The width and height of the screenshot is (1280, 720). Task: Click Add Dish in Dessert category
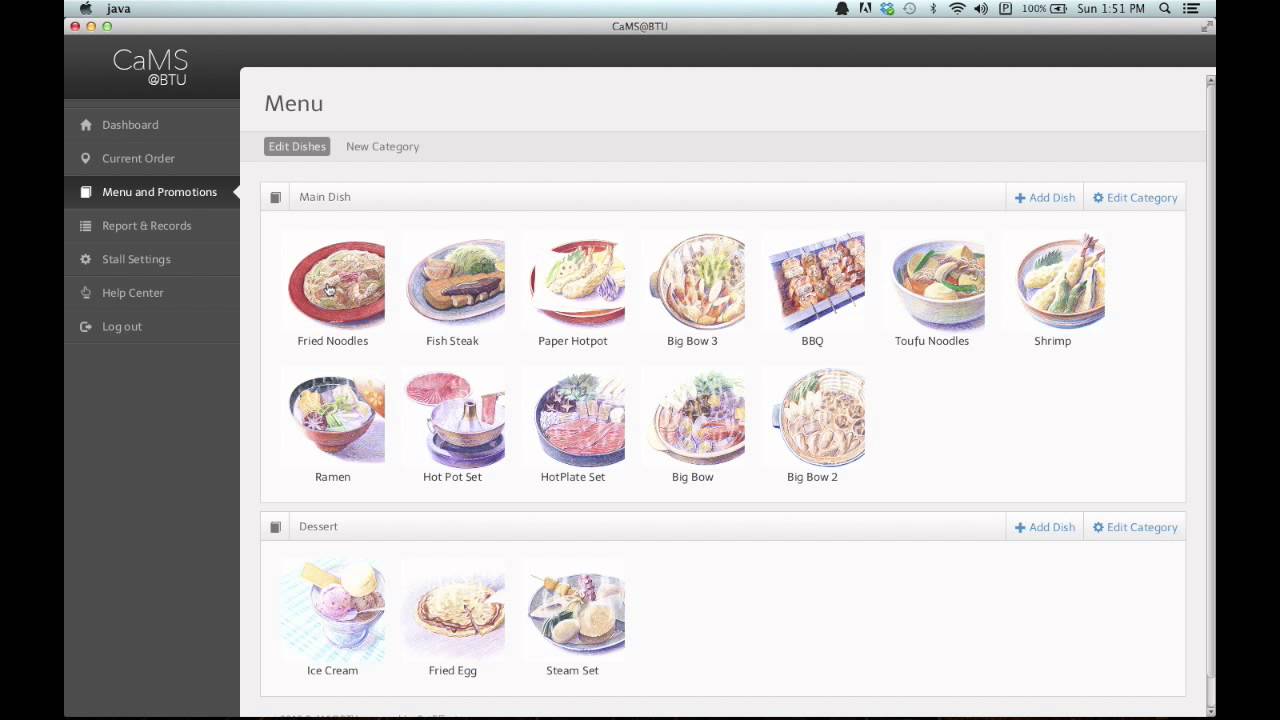click(x=1045, y=527)
